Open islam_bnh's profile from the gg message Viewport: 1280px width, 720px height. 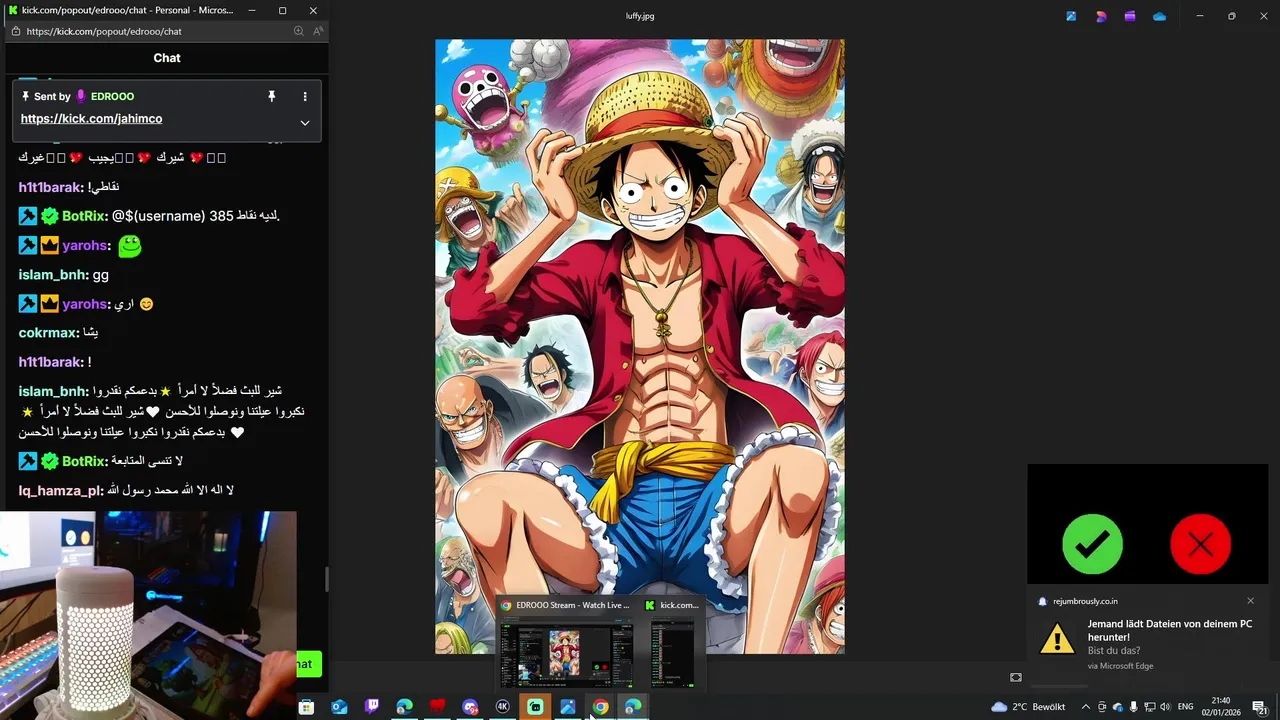point(53,275)
